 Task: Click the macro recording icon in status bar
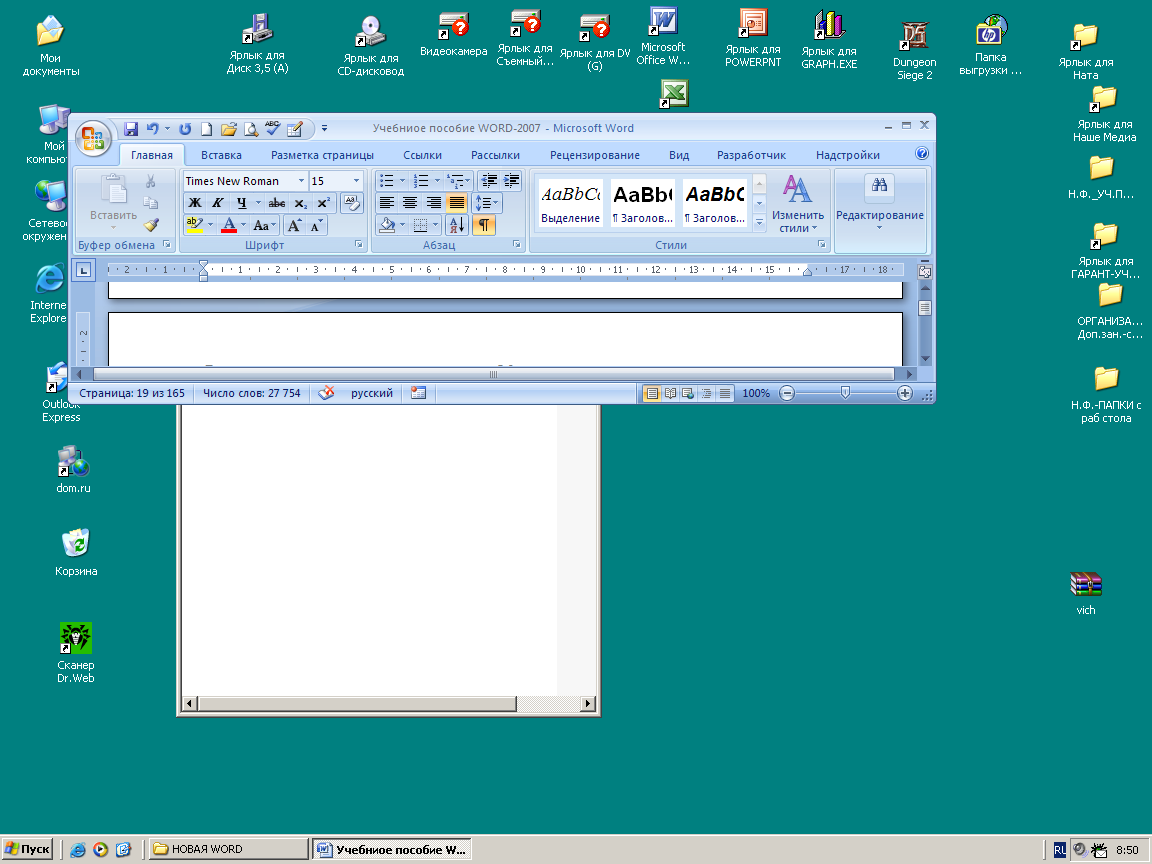pyautogui.click(x=418, y=393)
